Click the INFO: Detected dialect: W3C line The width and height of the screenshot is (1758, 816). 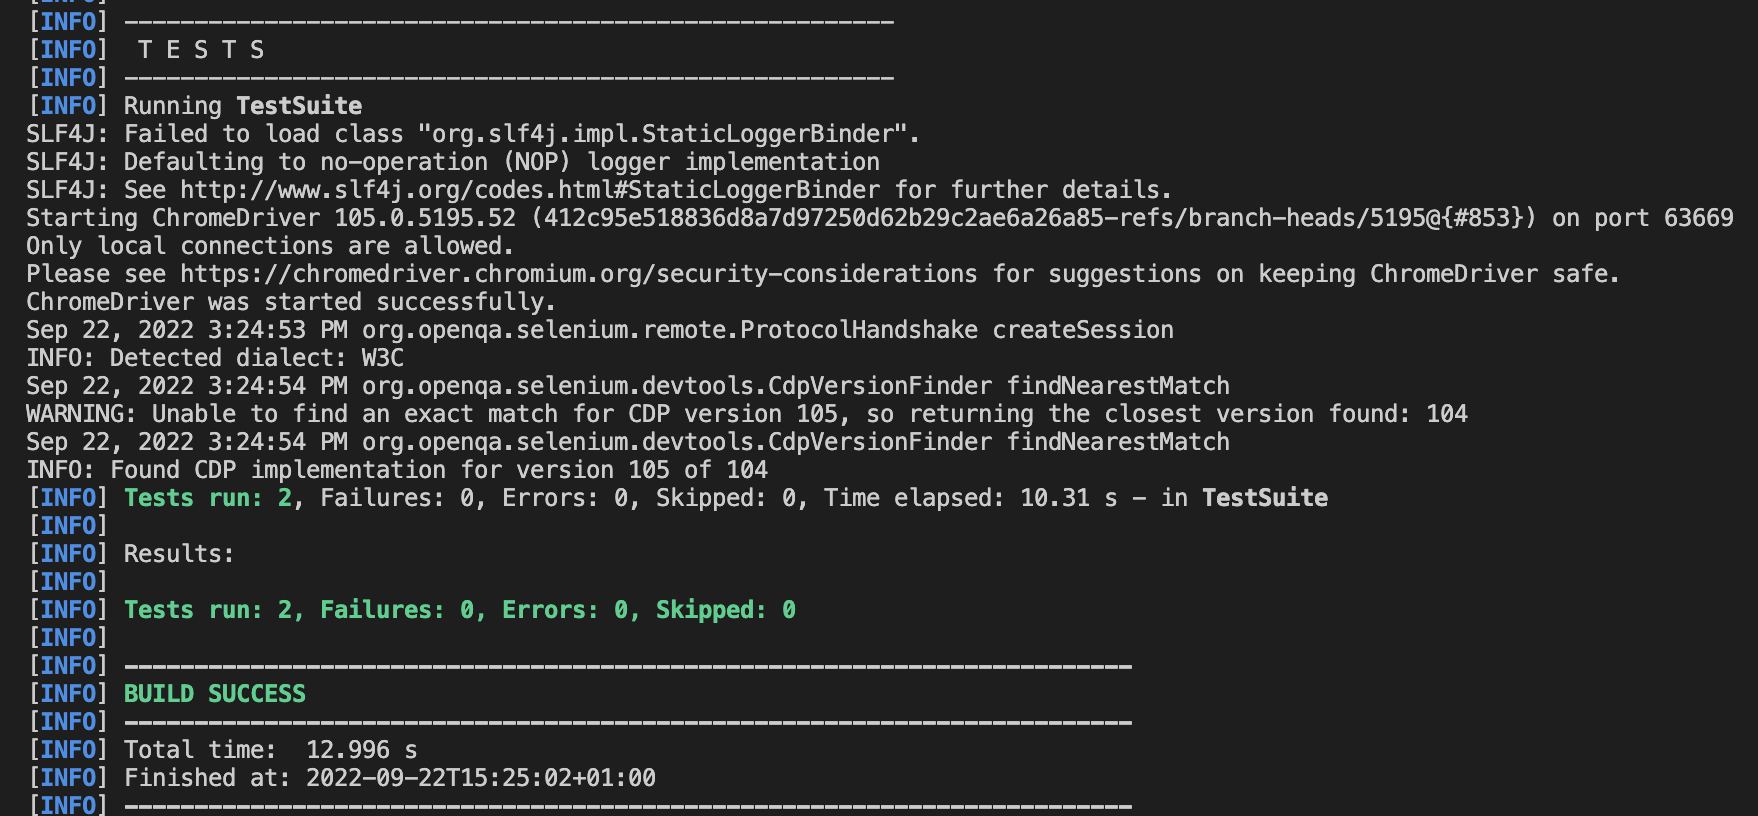[215, 358]
